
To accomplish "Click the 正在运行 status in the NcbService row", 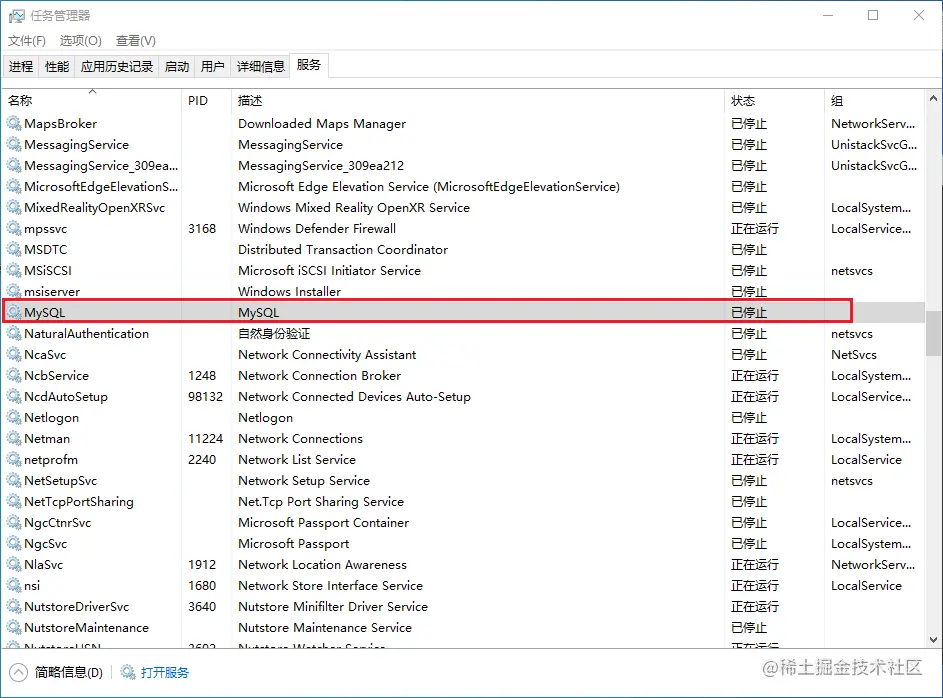I will click(x=755, y=375).
